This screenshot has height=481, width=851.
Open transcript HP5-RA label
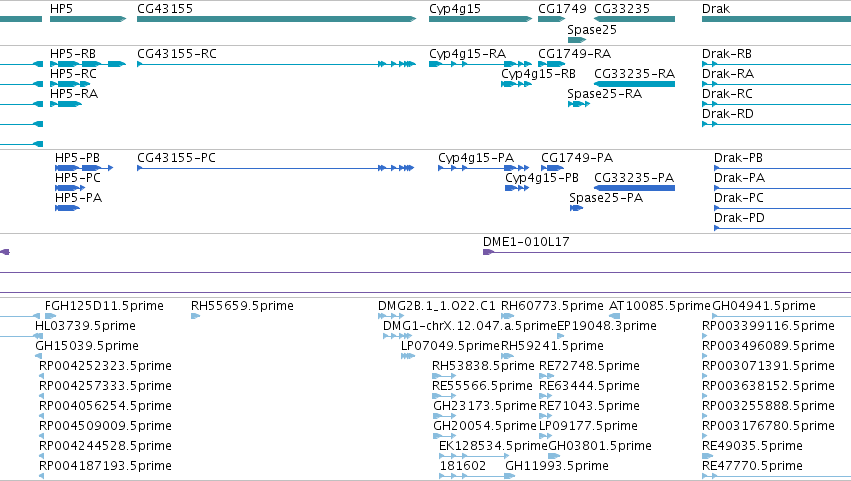[74, 94]
